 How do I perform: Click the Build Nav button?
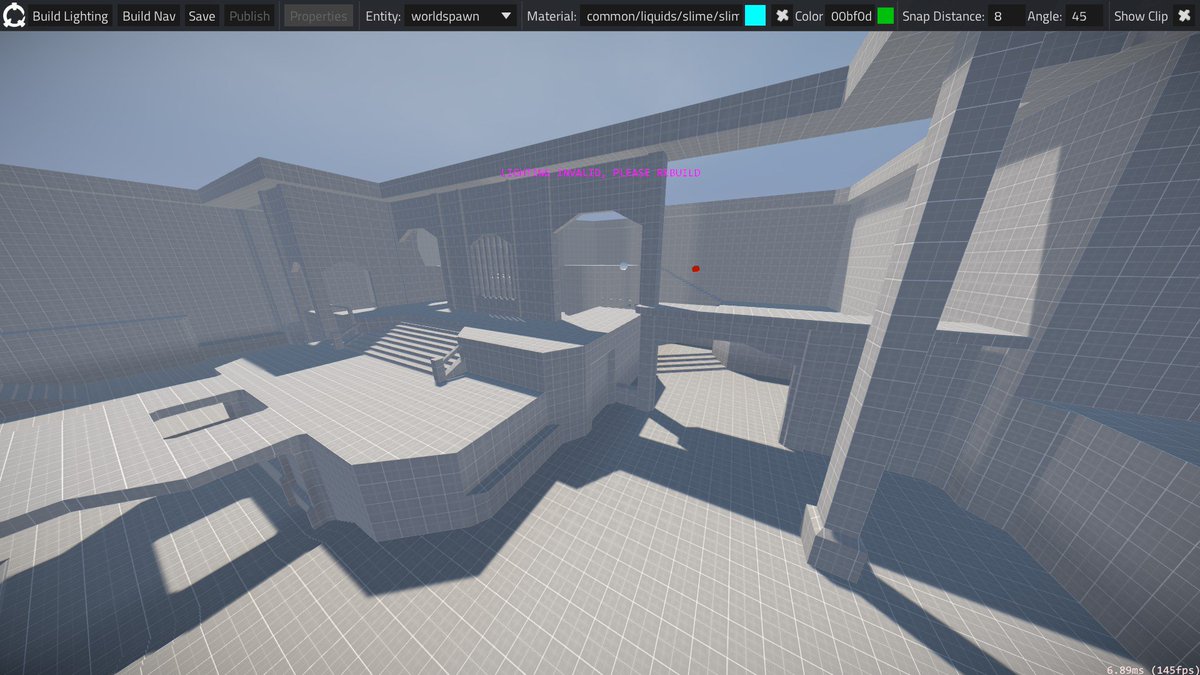click(149, 16)
